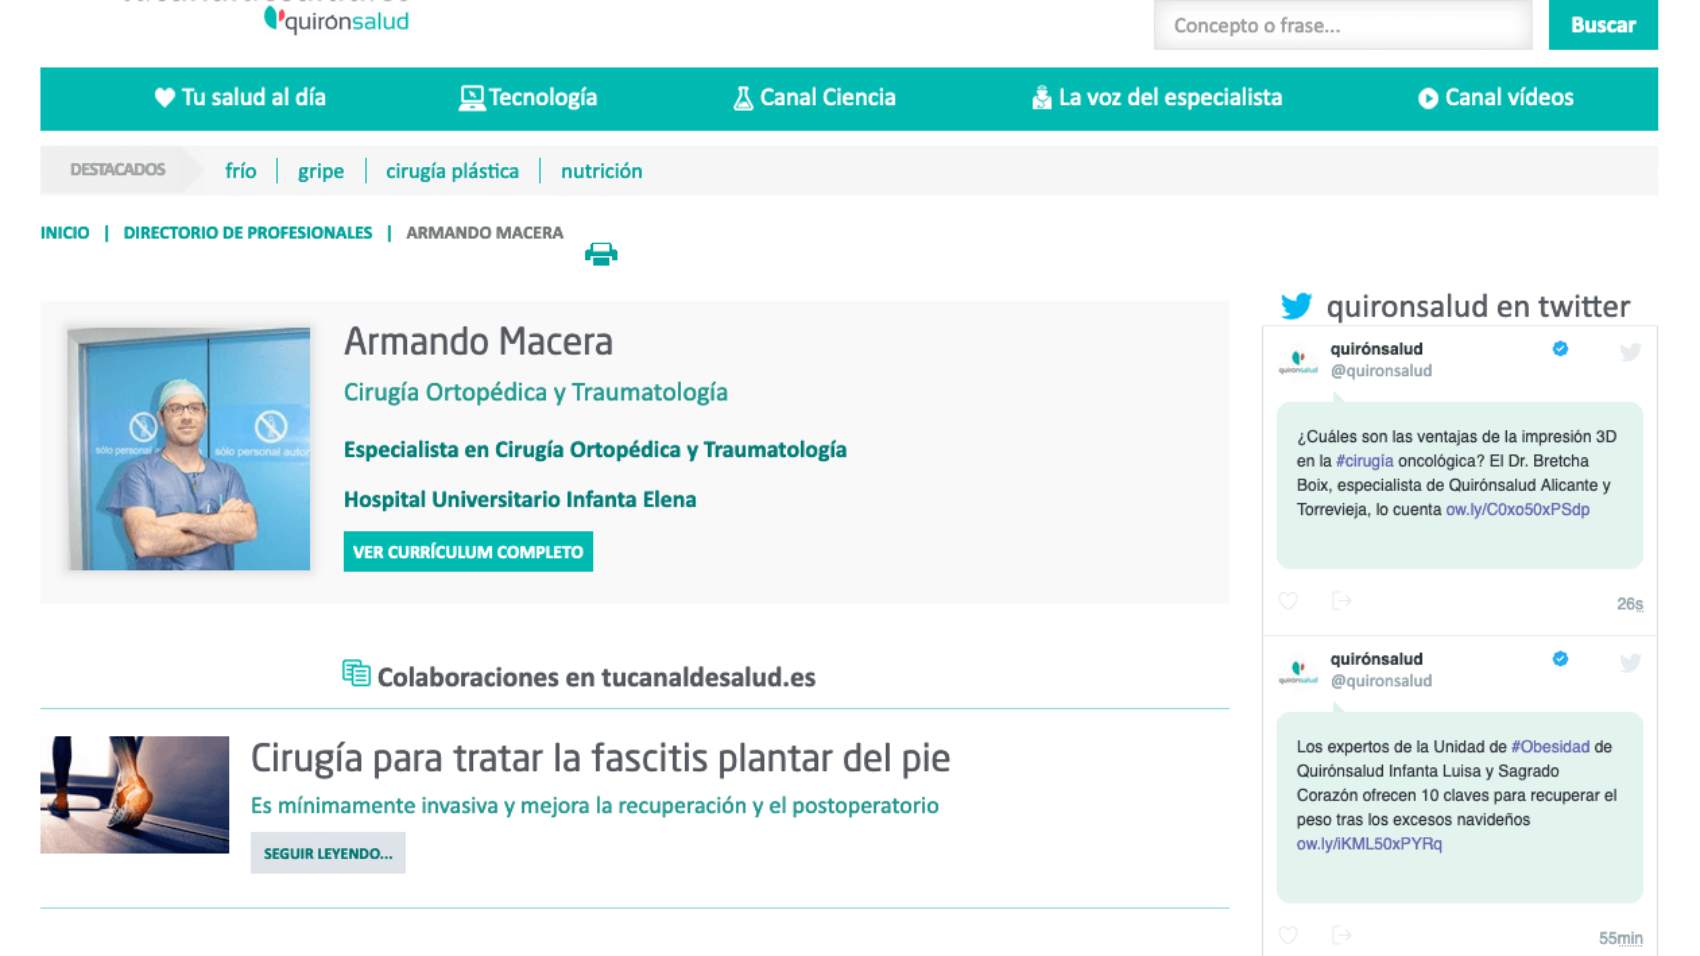The width and height of the screenshot is (1700, 956).
Task: Select the cirugía plástica topic
Action: [452, 171]
